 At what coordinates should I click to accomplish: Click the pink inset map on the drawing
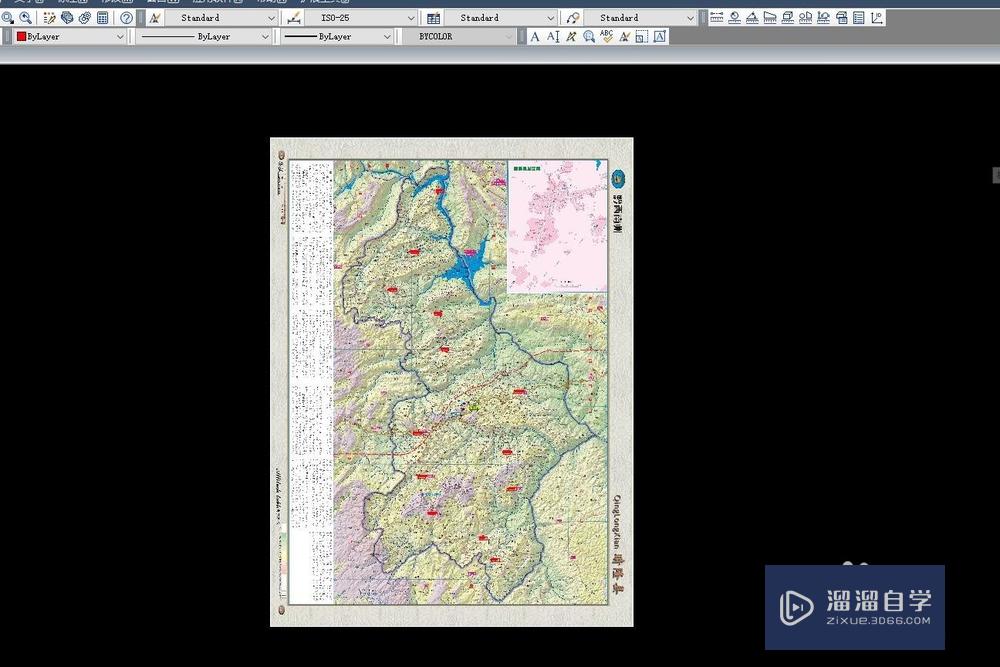pyautogui.click(x=557, y=226)
